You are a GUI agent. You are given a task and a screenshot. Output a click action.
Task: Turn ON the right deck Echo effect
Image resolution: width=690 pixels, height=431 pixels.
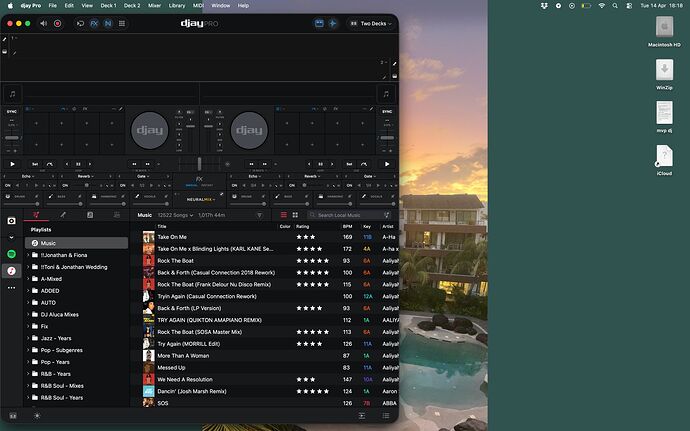pos(234,185)
